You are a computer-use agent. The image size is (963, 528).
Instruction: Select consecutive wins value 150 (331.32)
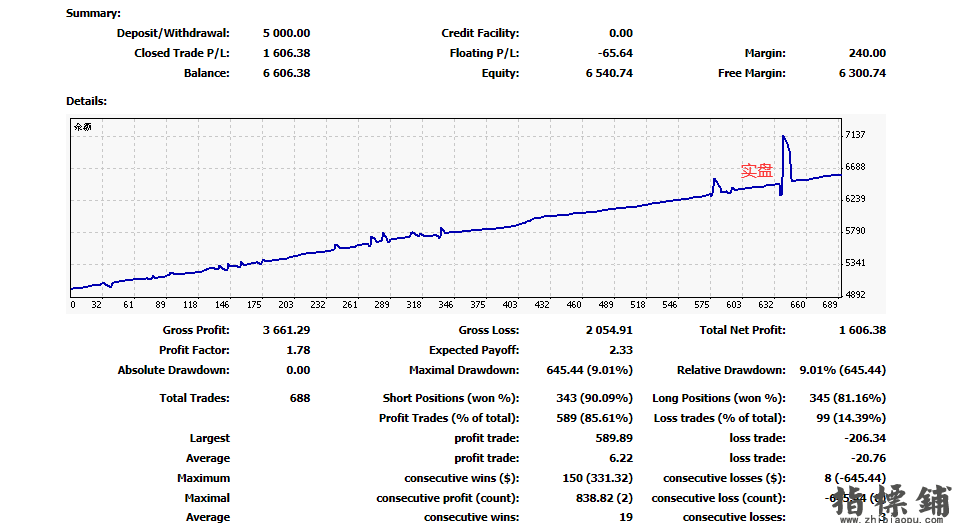coord(598,478)
